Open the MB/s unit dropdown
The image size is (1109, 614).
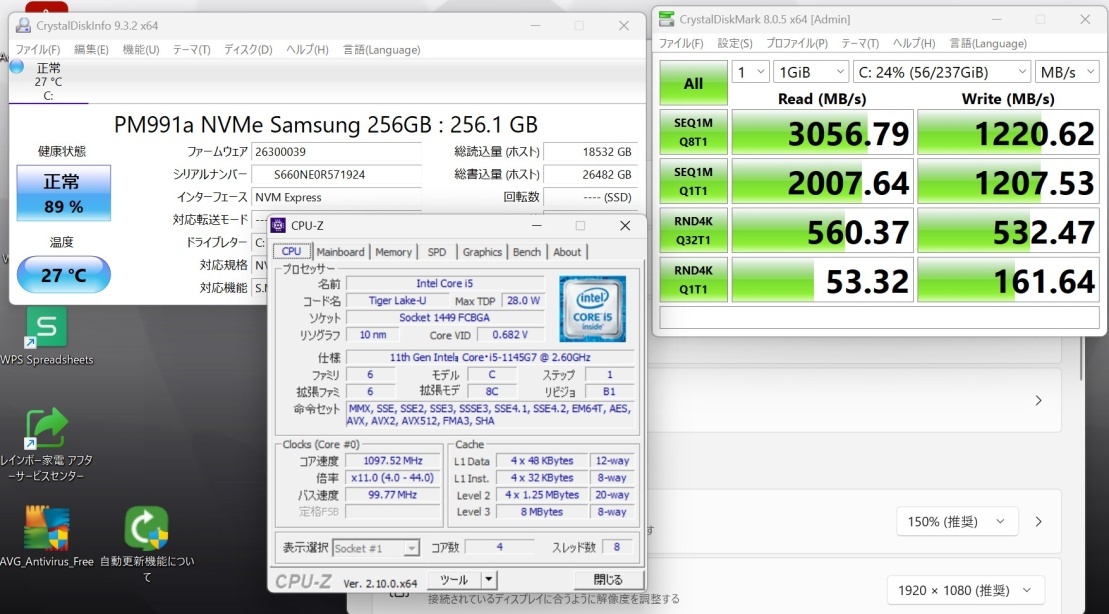1067,72
